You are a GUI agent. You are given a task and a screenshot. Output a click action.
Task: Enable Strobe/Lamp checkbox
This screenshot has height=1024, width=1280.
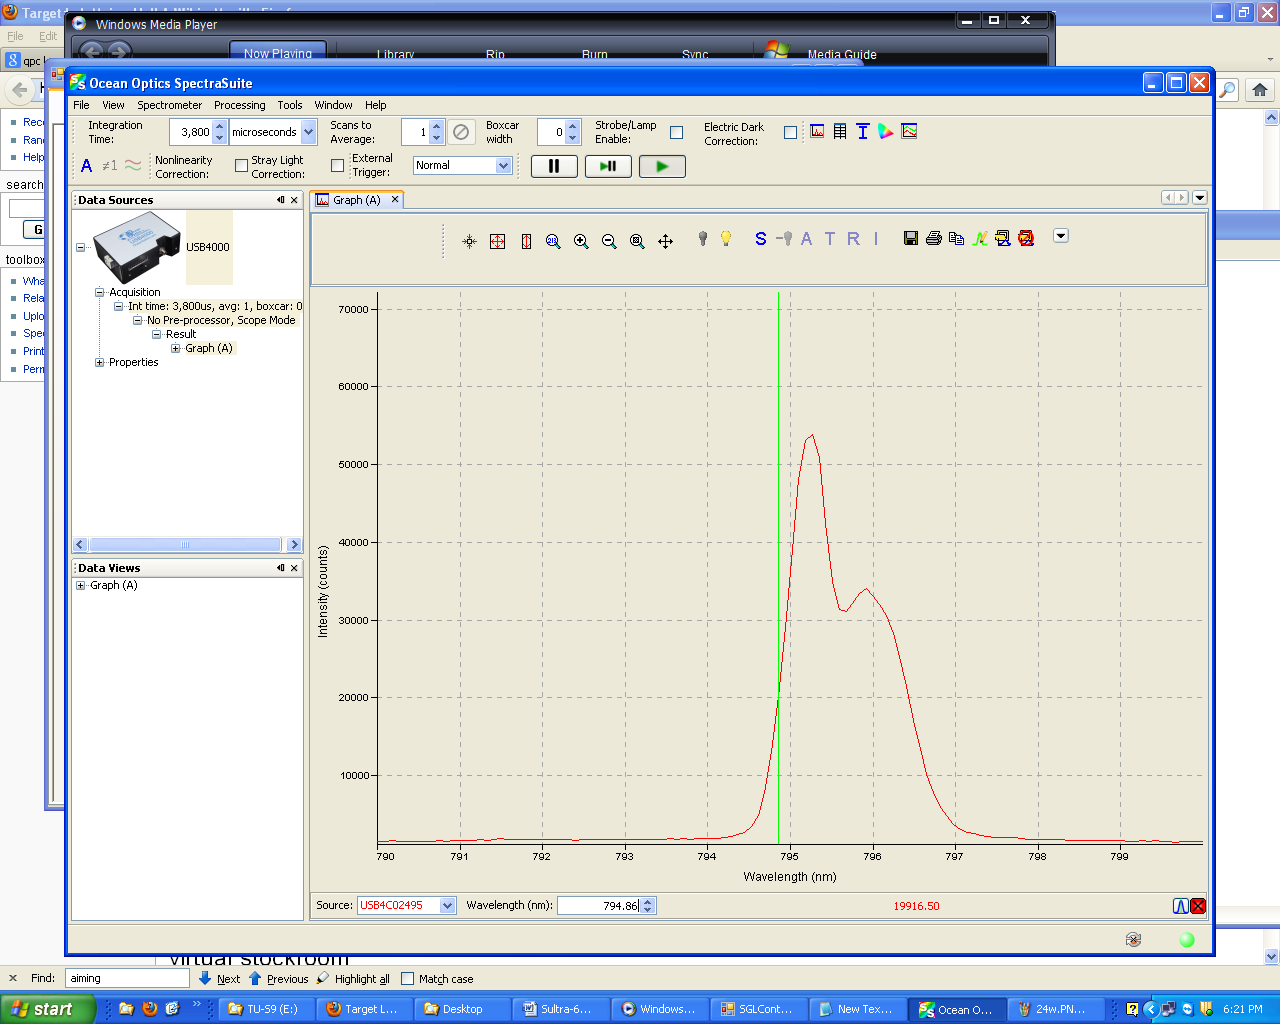click(677, 132)
